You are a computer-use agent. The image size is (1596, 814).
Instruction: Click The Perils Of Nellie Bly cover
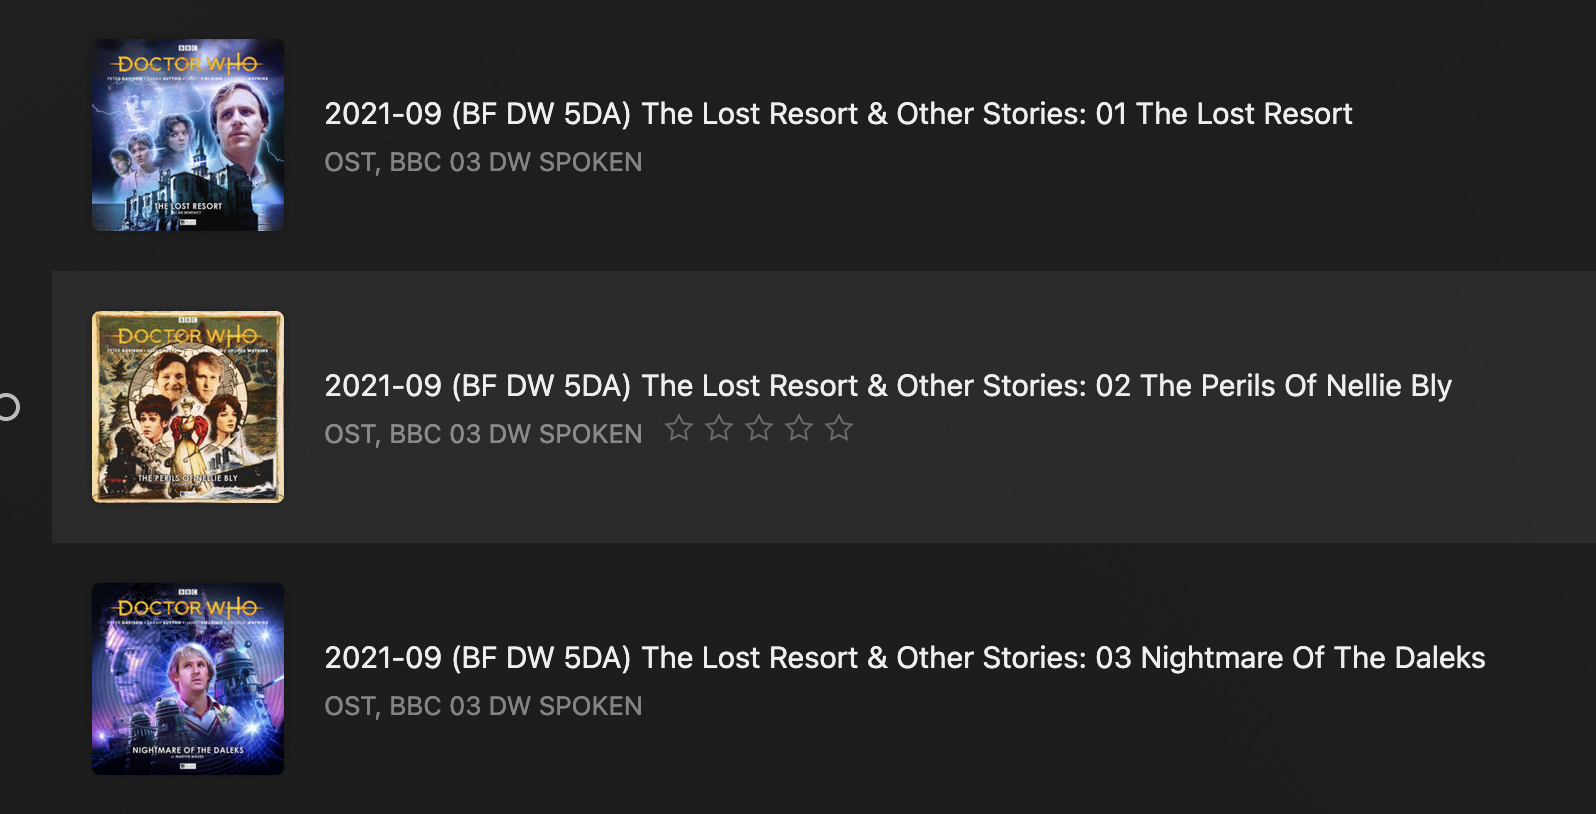pyautogui.click(x=188, y=407)
